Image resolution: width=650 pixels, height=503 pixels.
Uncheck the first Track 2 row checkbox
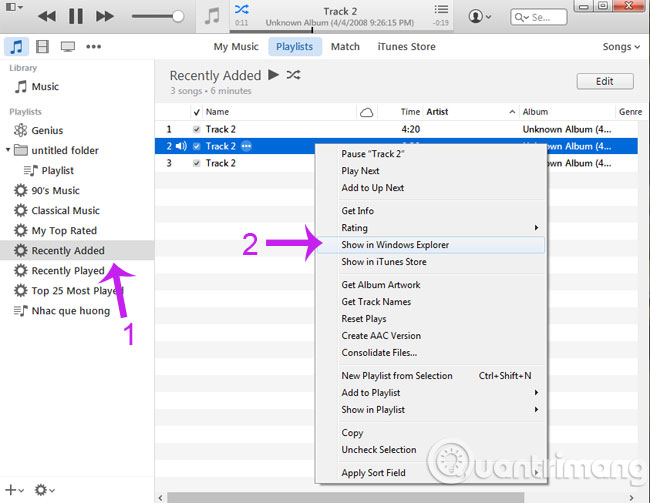click(196, 129)
